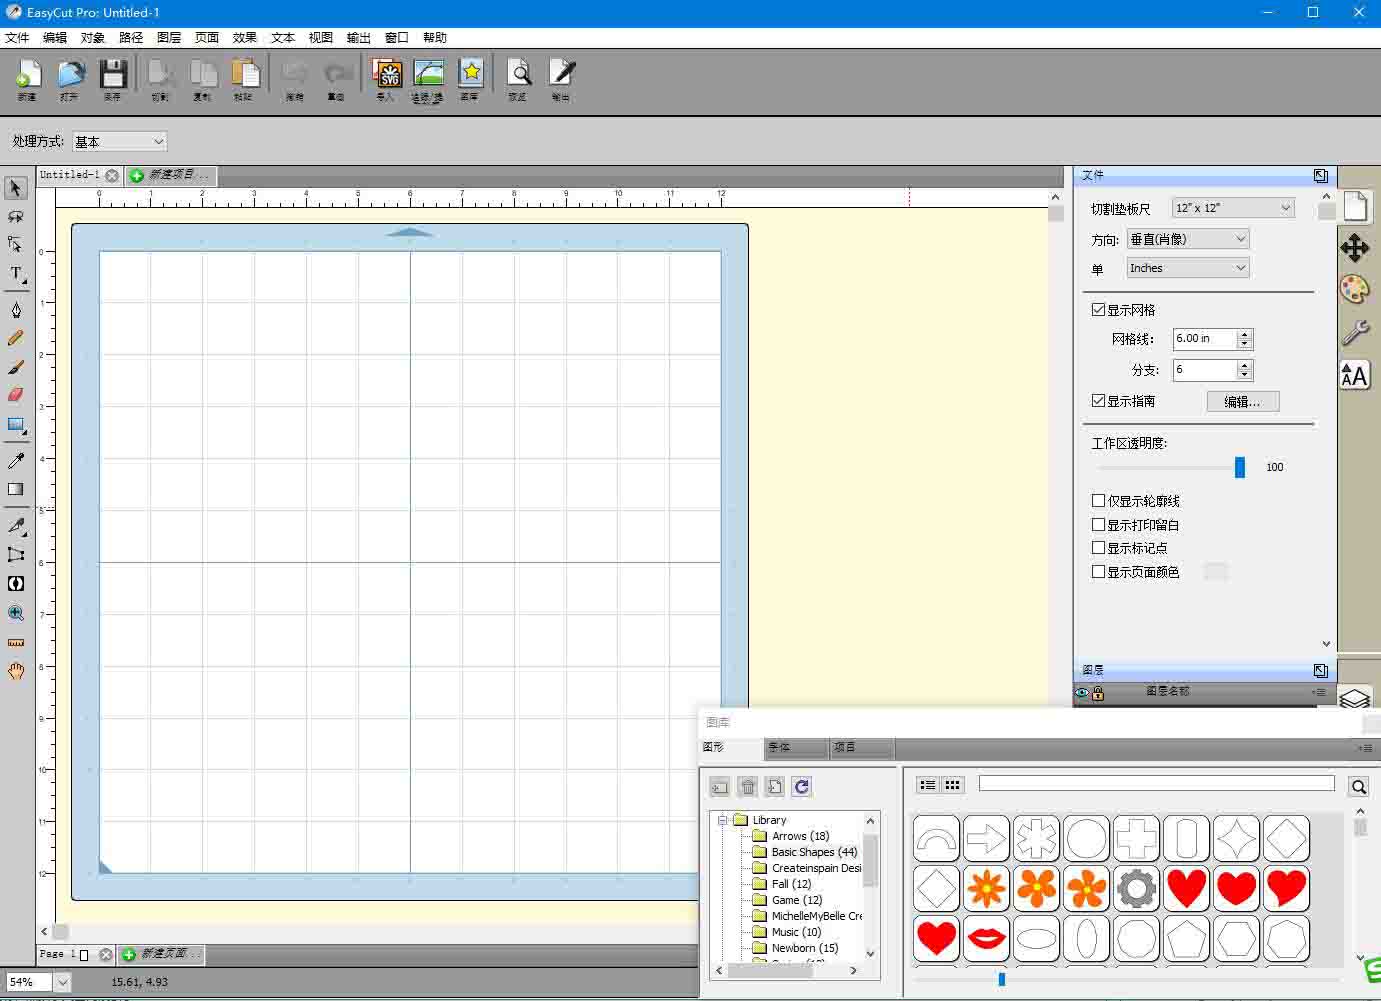
Task: Open the processing mode dropdown
Action: [x=119, y=142]
